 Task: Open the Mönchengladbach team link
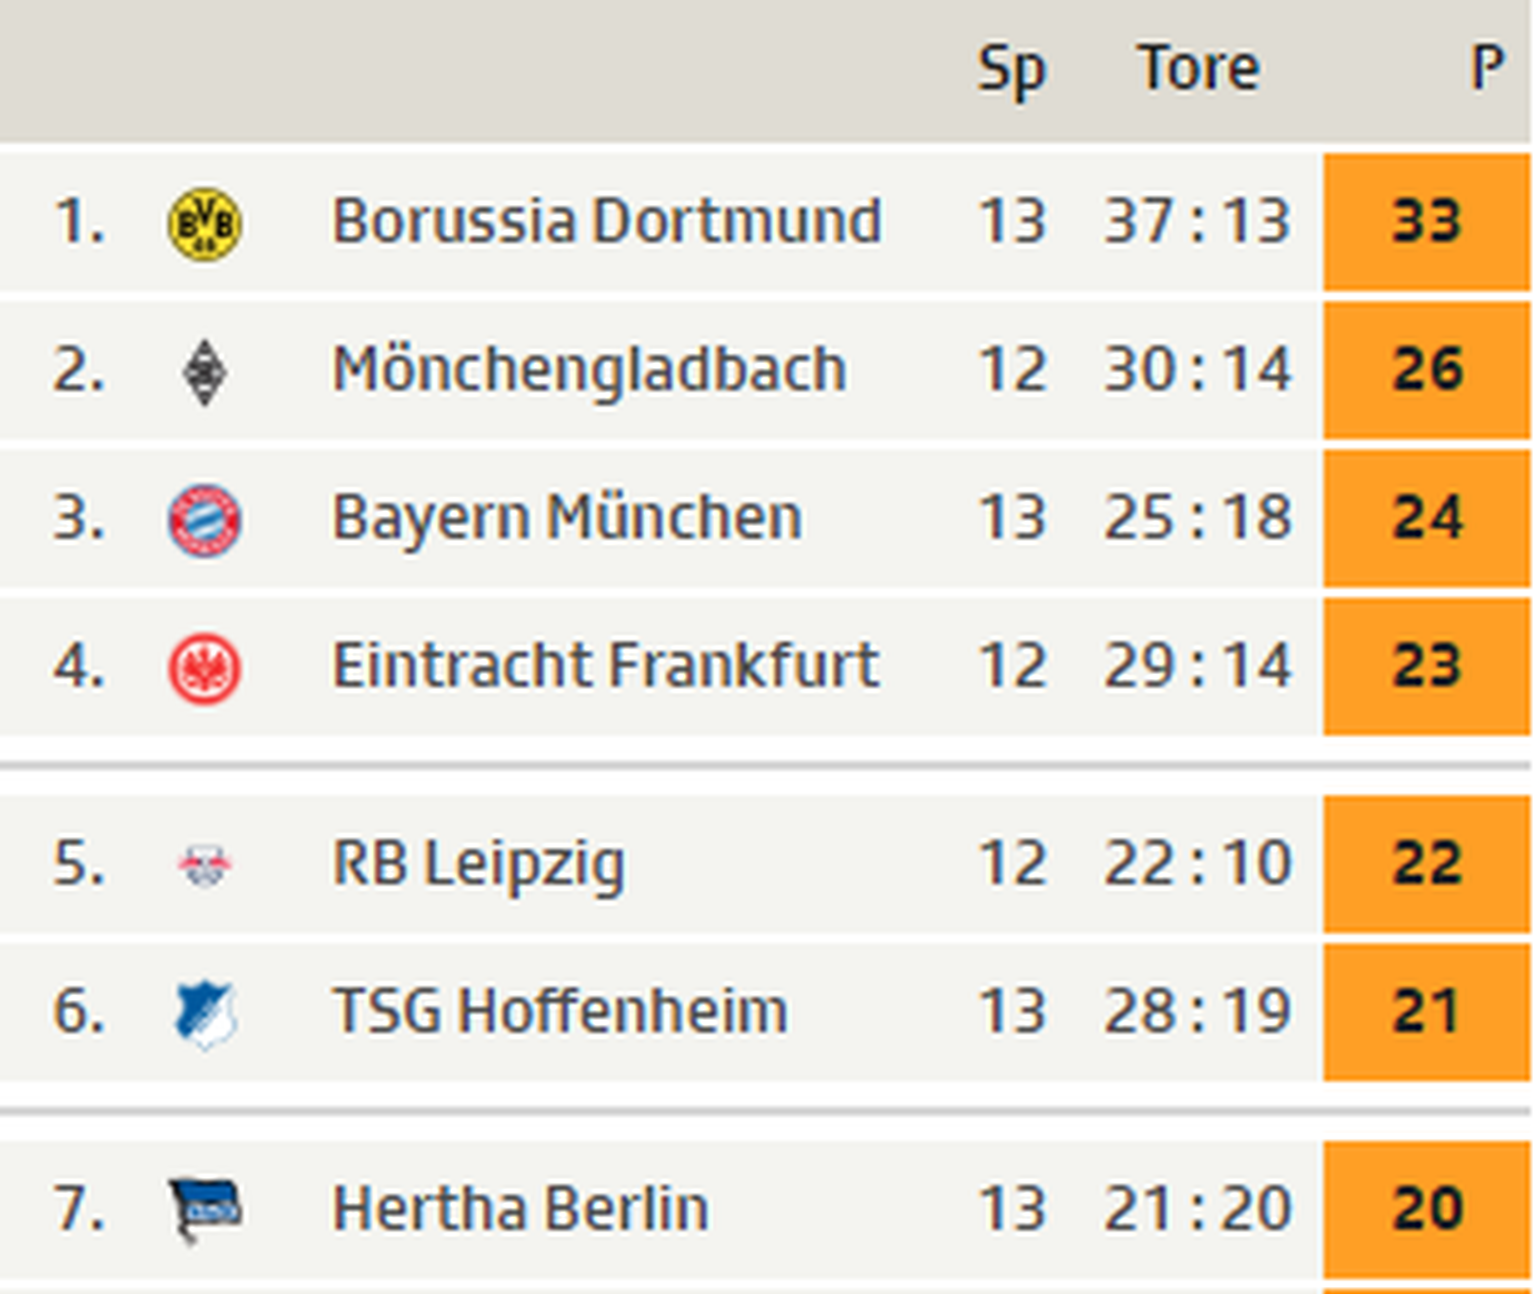point(589,370)
